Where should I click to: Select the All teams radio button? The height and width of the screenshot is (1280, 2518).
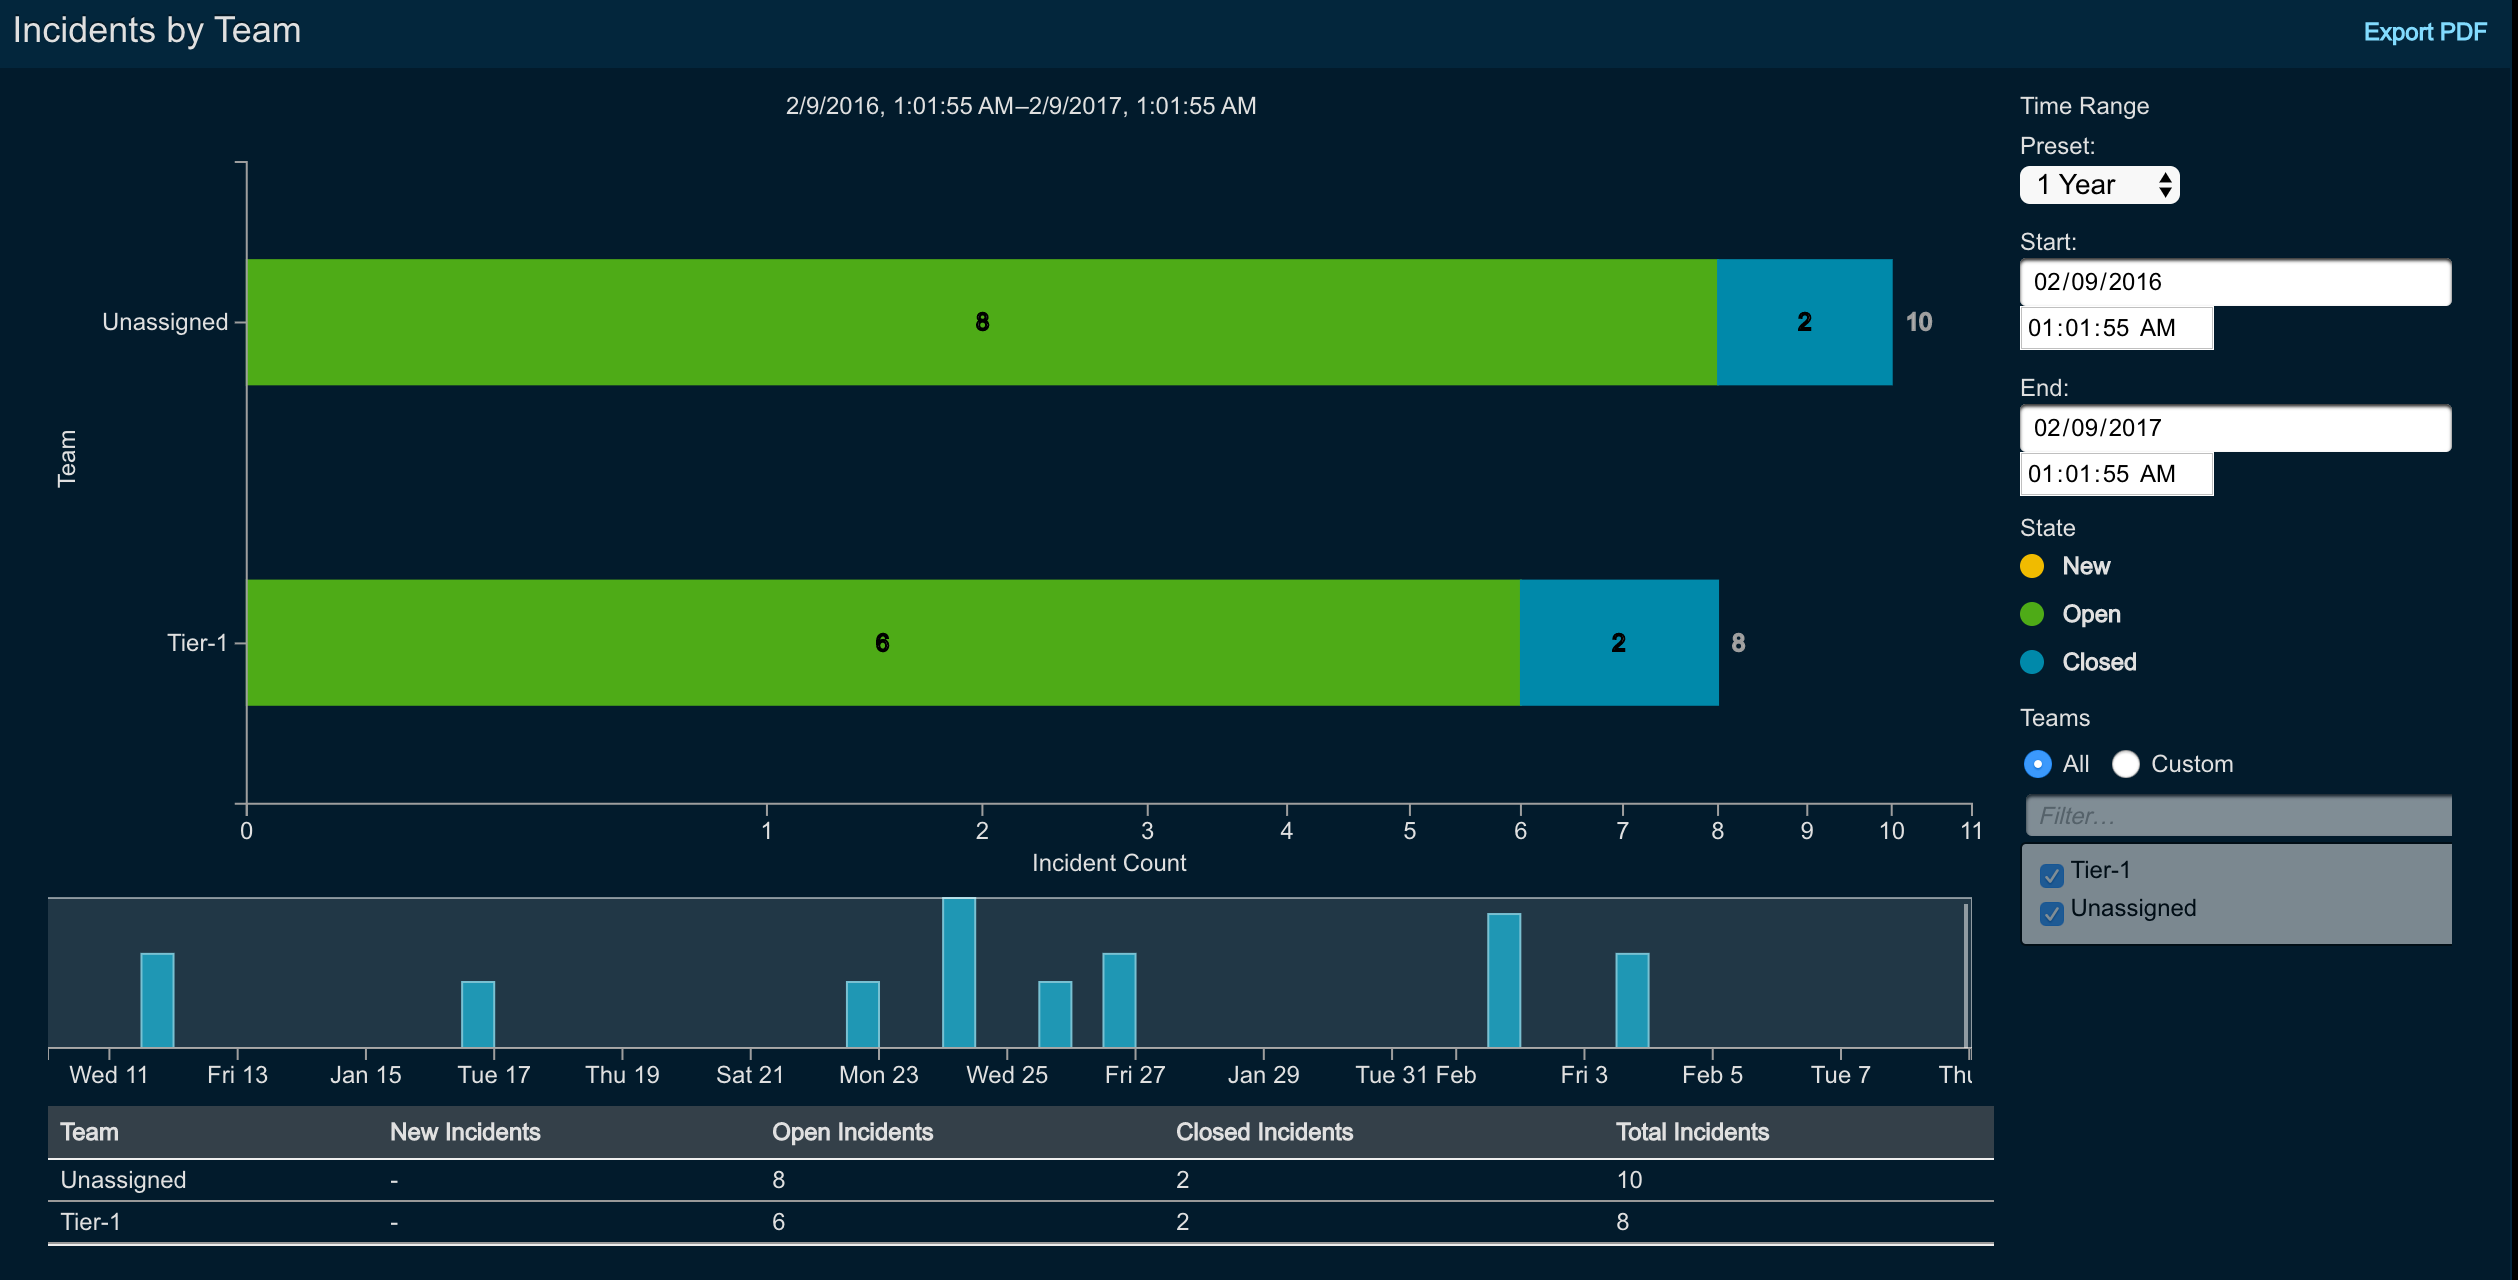coord(2037,764)
